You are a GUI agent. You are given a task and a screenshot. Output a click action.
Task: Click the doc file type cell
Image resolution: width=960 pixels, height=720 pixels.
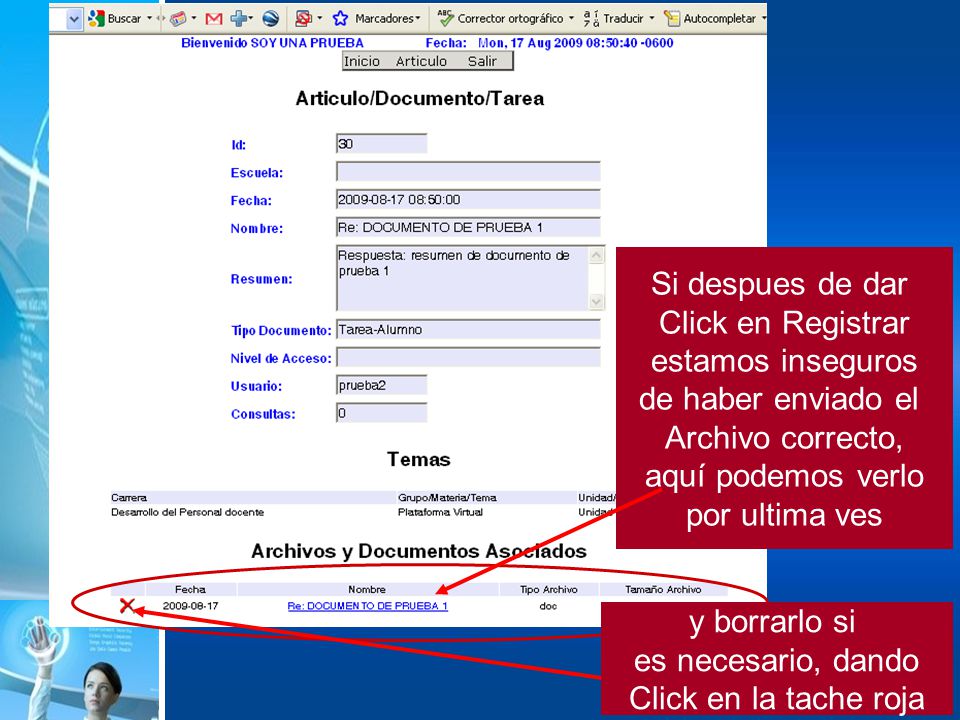click(x=548, y=606)
